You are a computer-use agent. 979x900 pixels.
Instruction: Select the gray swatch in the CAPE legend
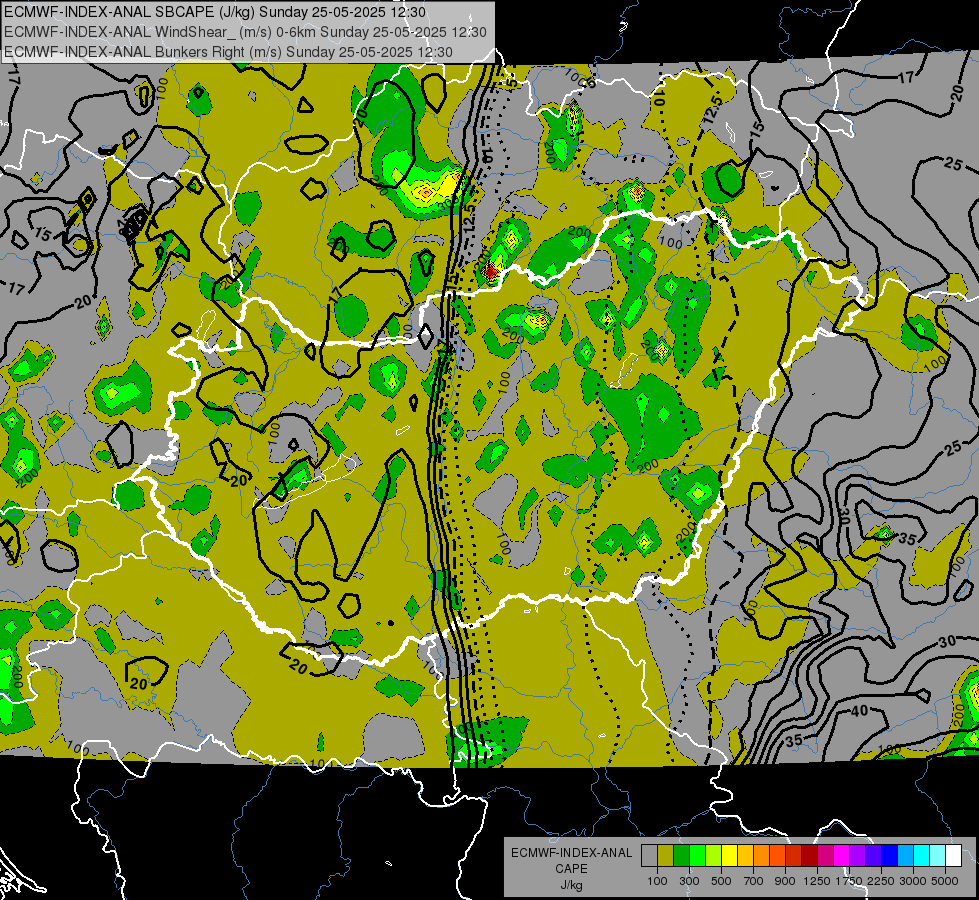point(649,855)
